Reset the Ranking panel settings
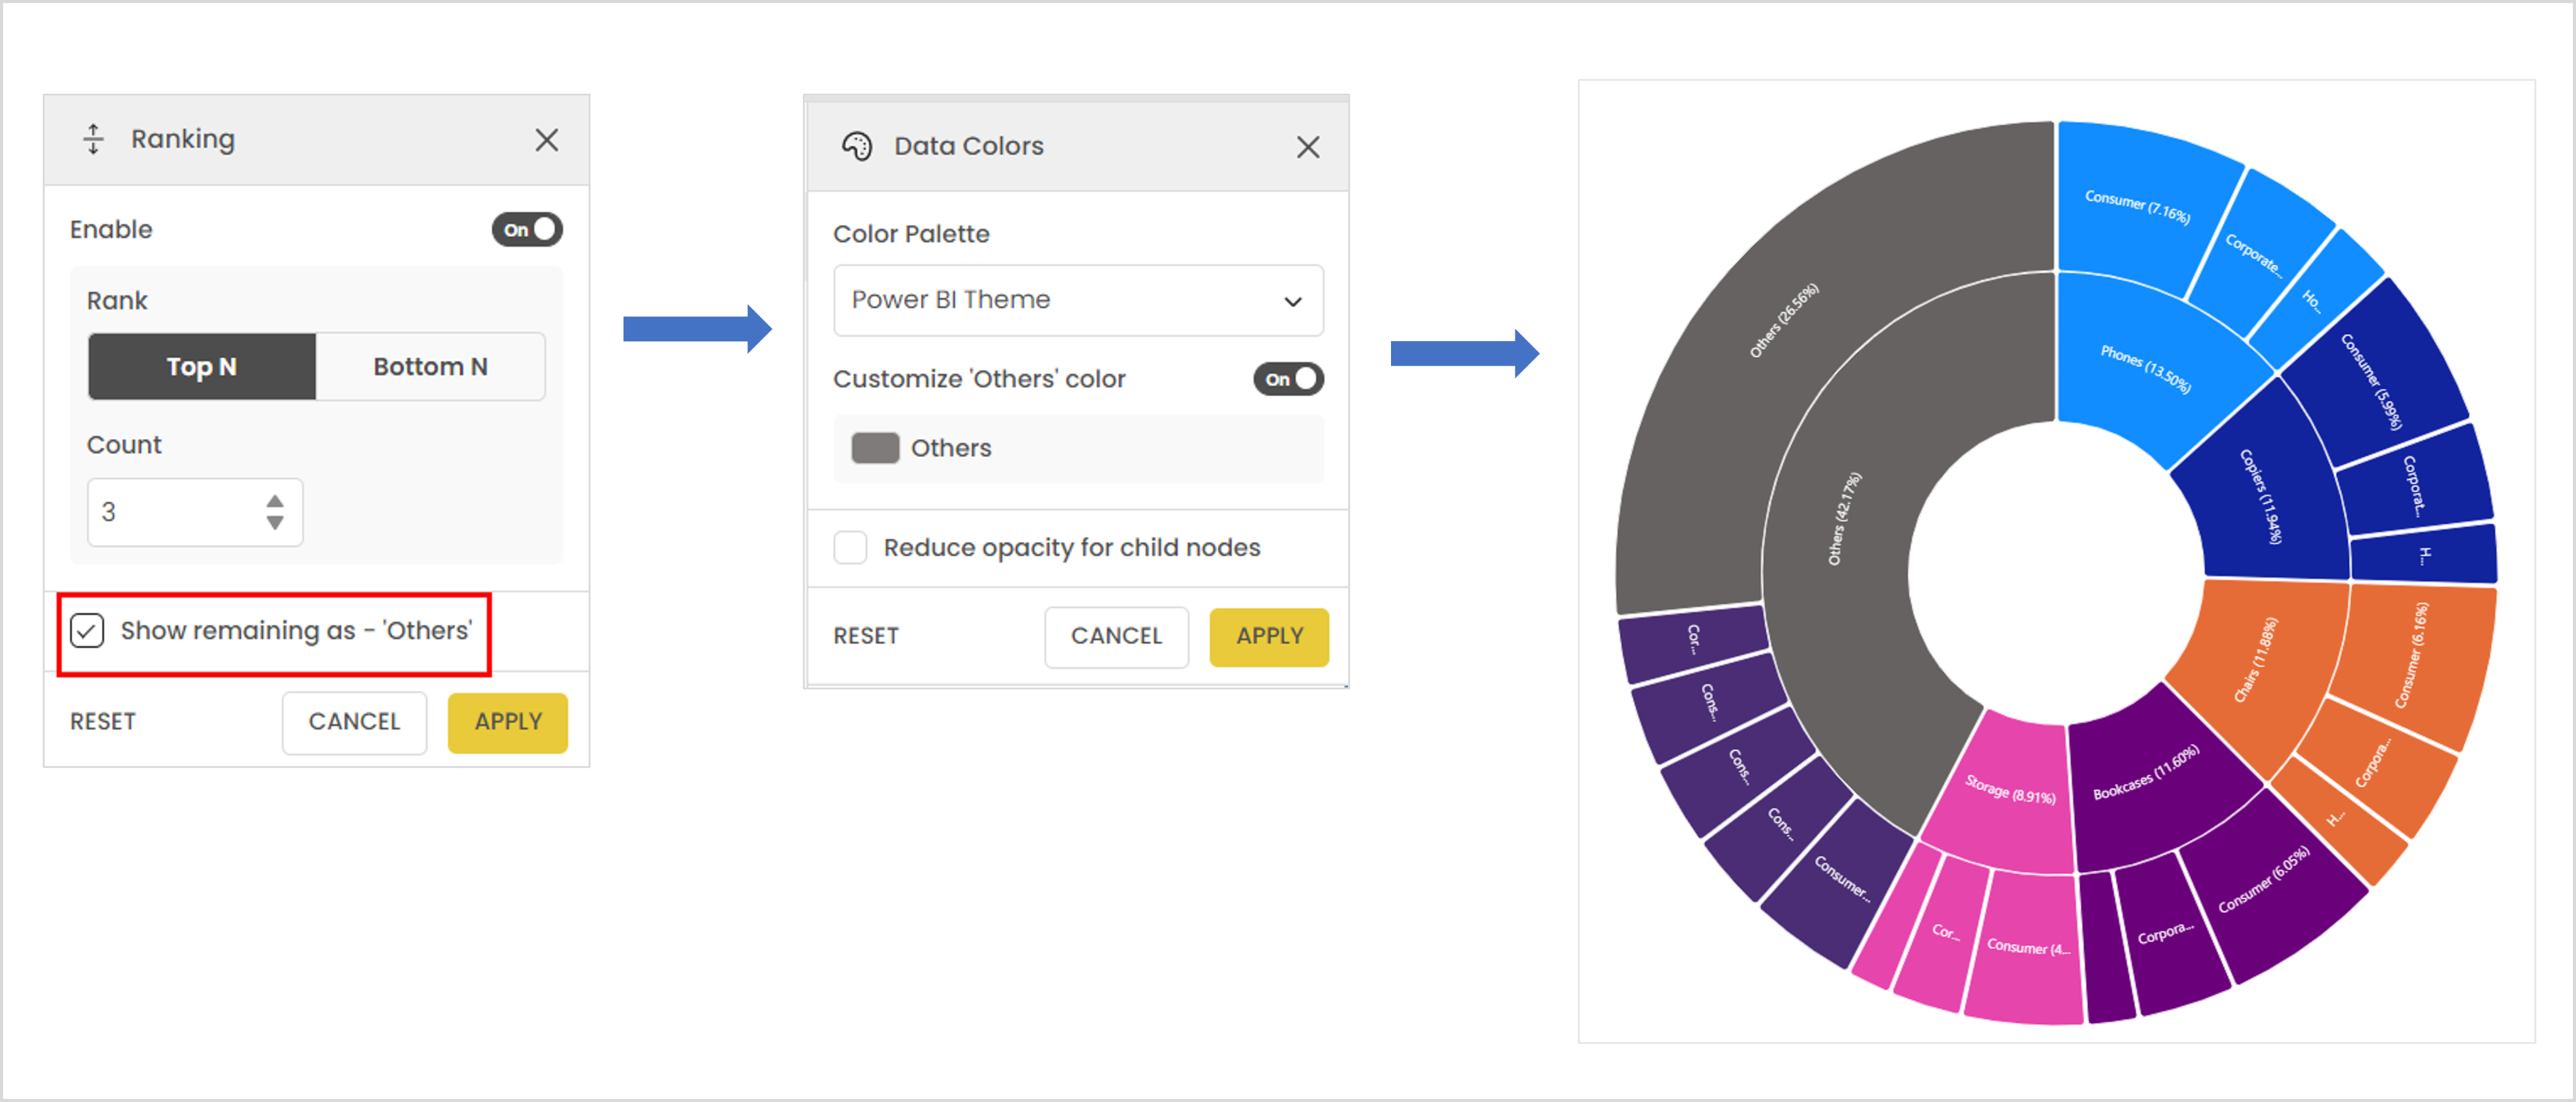Viewport: 2576px width, 1102px height. pyautogui.click(x=103, y=722)
